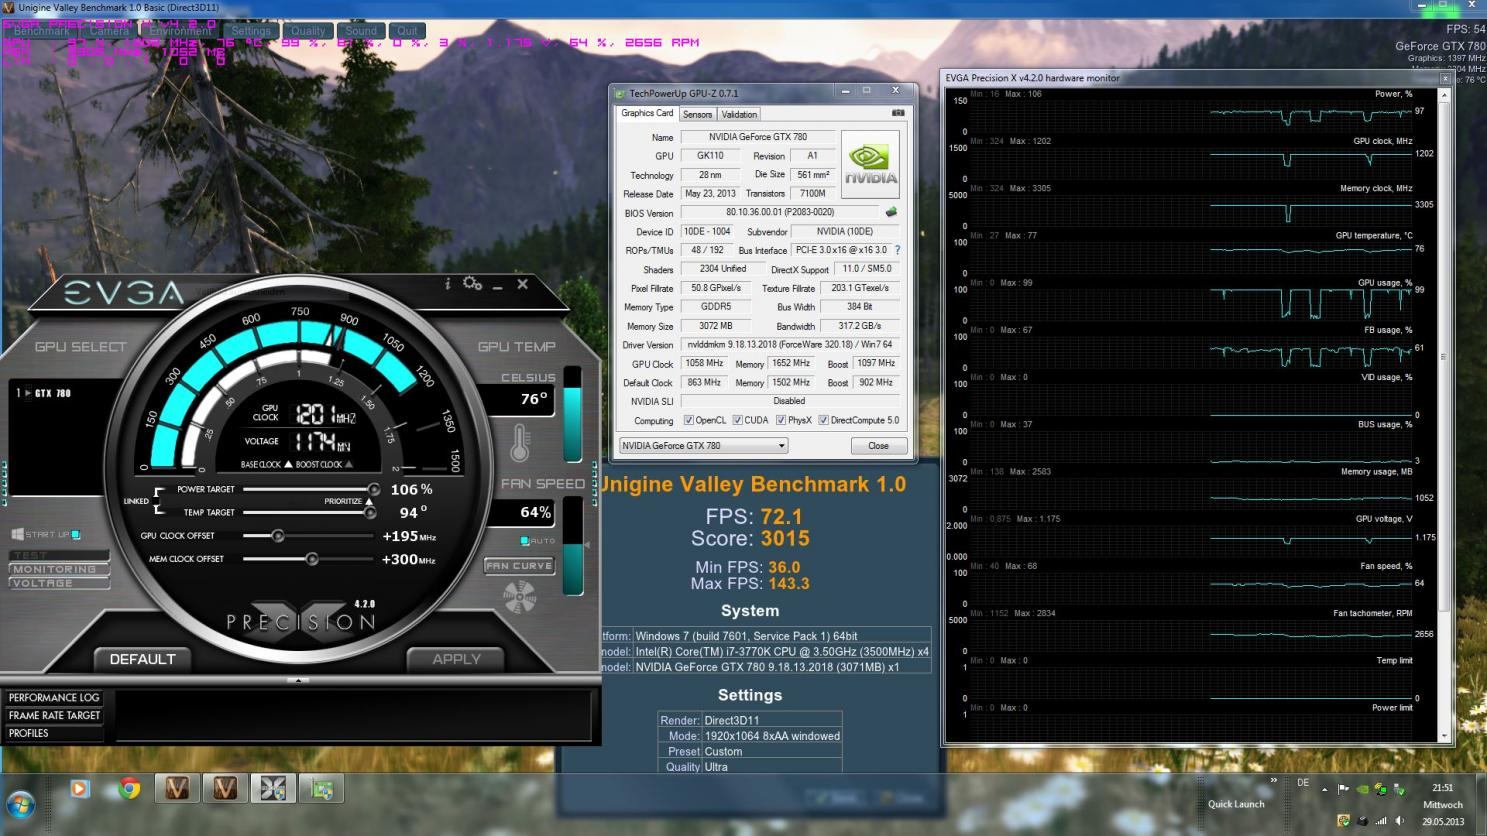Toggle the CUDA checkbox in GPU-Z
The height and width of the screenshot is (836, 1487).
coord(738,420)
